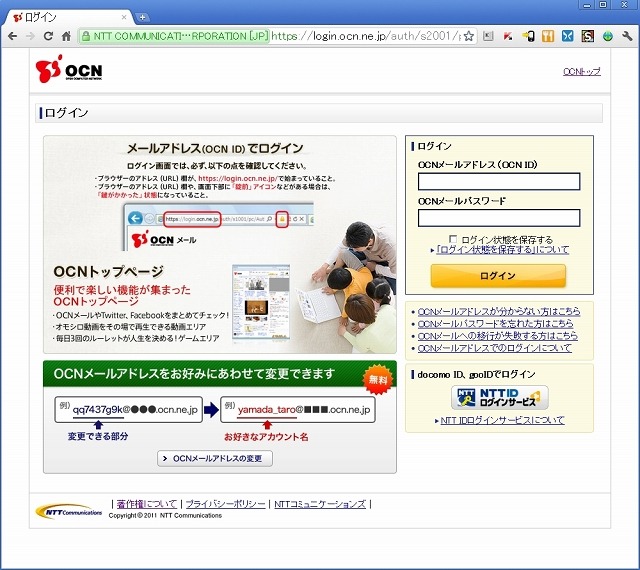Click the メールアドレス(OCN ID)でログイン heading

(215, 148)
